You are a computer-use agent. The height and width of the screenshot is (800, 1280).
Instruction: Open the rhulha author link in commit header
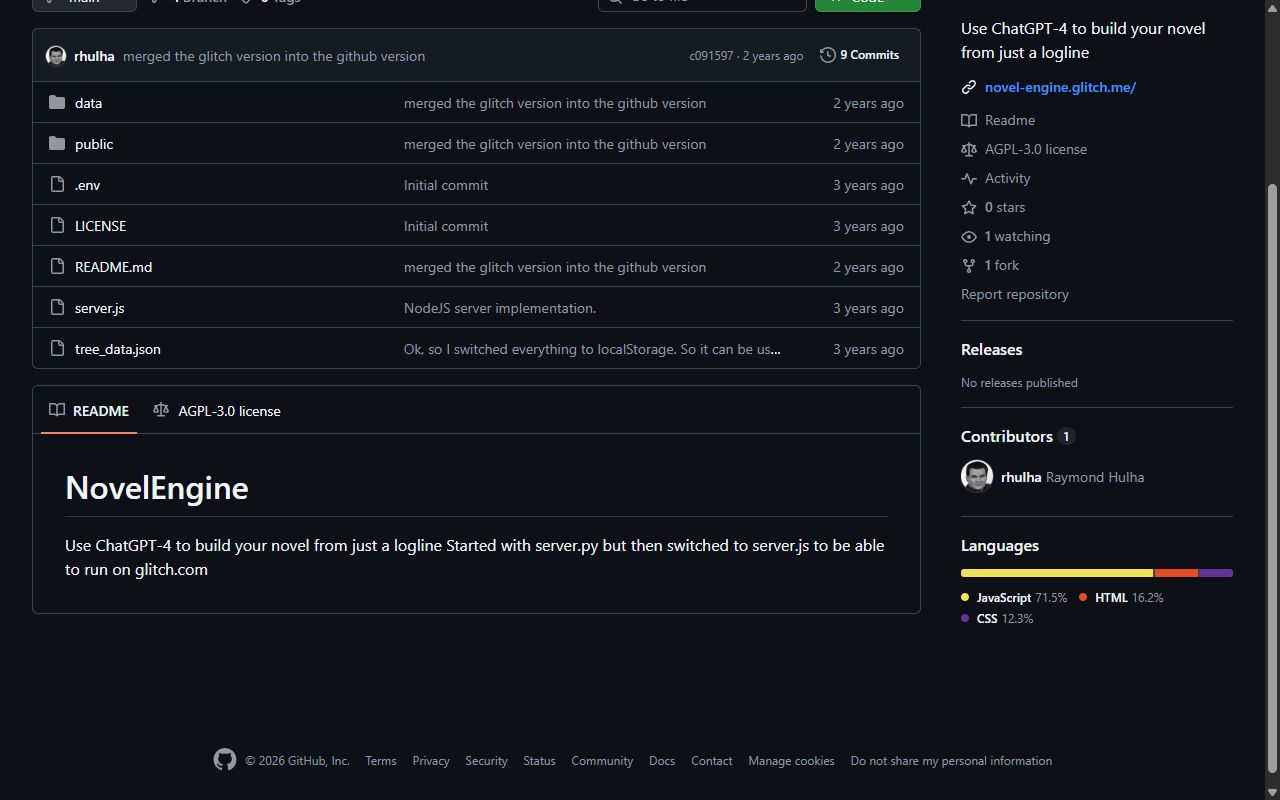click(x=94, y=56)
